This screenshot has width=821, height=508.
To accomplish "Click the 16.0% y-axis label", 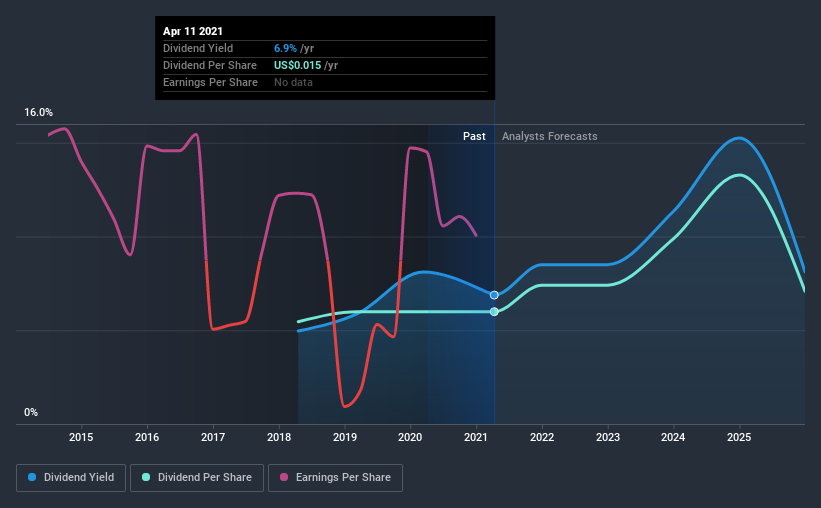I will (x=39, y=113).
